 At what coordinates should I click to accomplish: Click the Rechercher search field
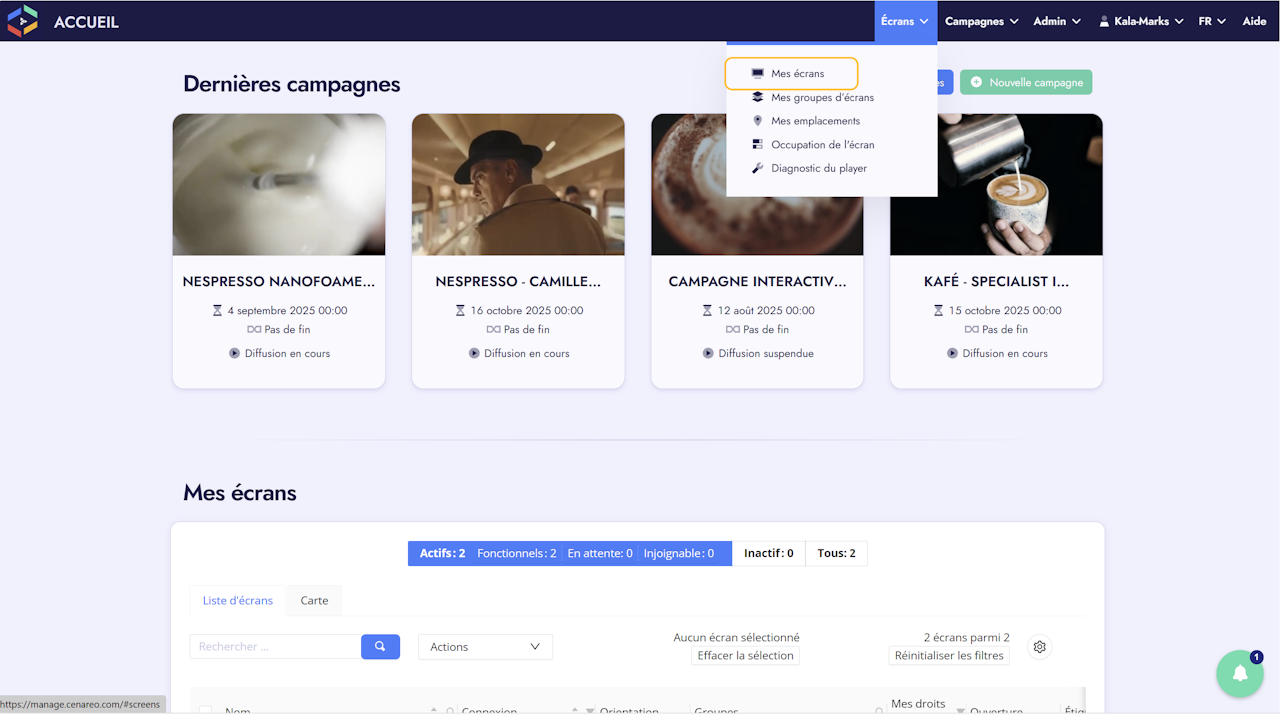275,647
